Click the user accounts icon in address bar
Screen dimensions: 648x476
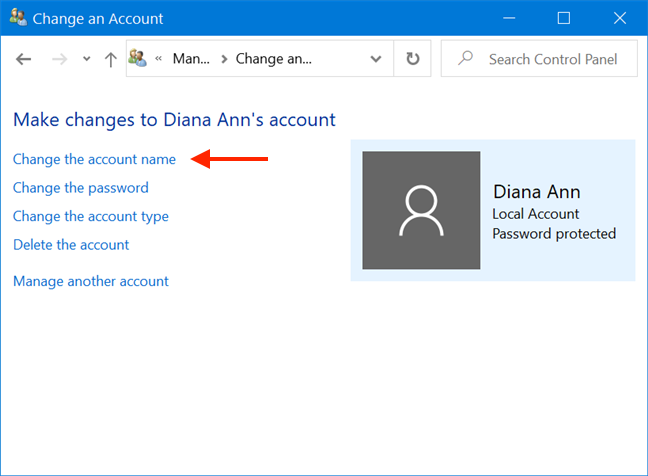(137, 58)
